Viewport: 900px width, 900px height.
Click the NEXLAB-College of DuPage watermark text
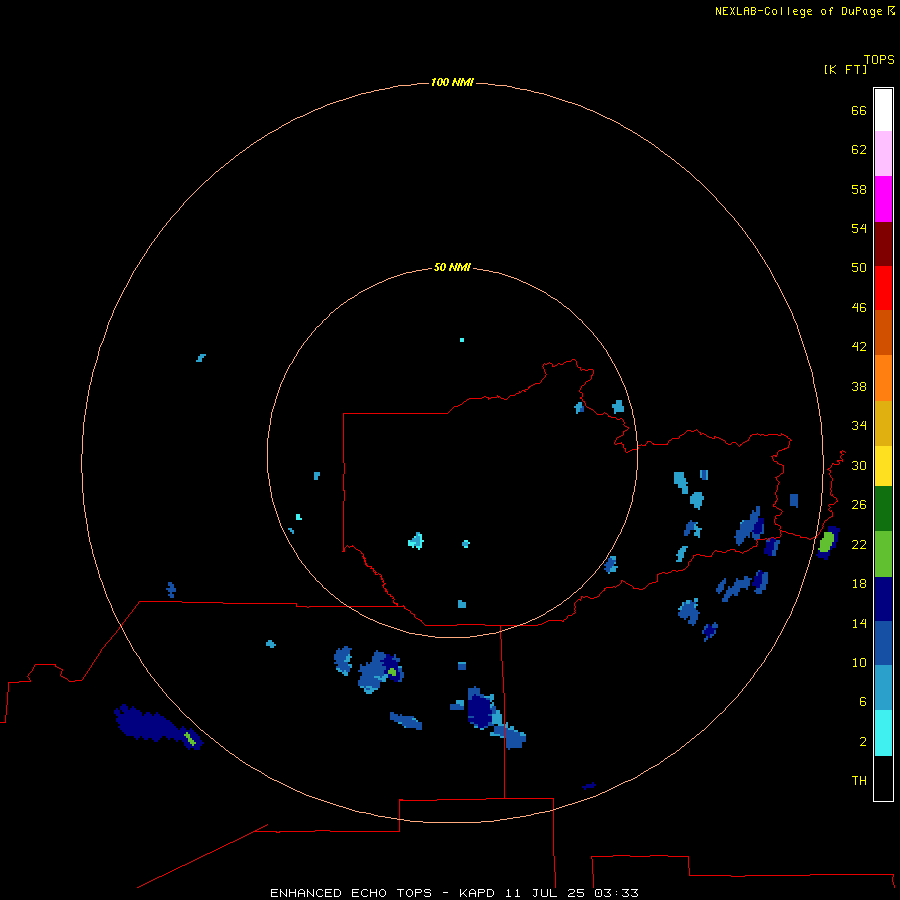pos(804,11)
